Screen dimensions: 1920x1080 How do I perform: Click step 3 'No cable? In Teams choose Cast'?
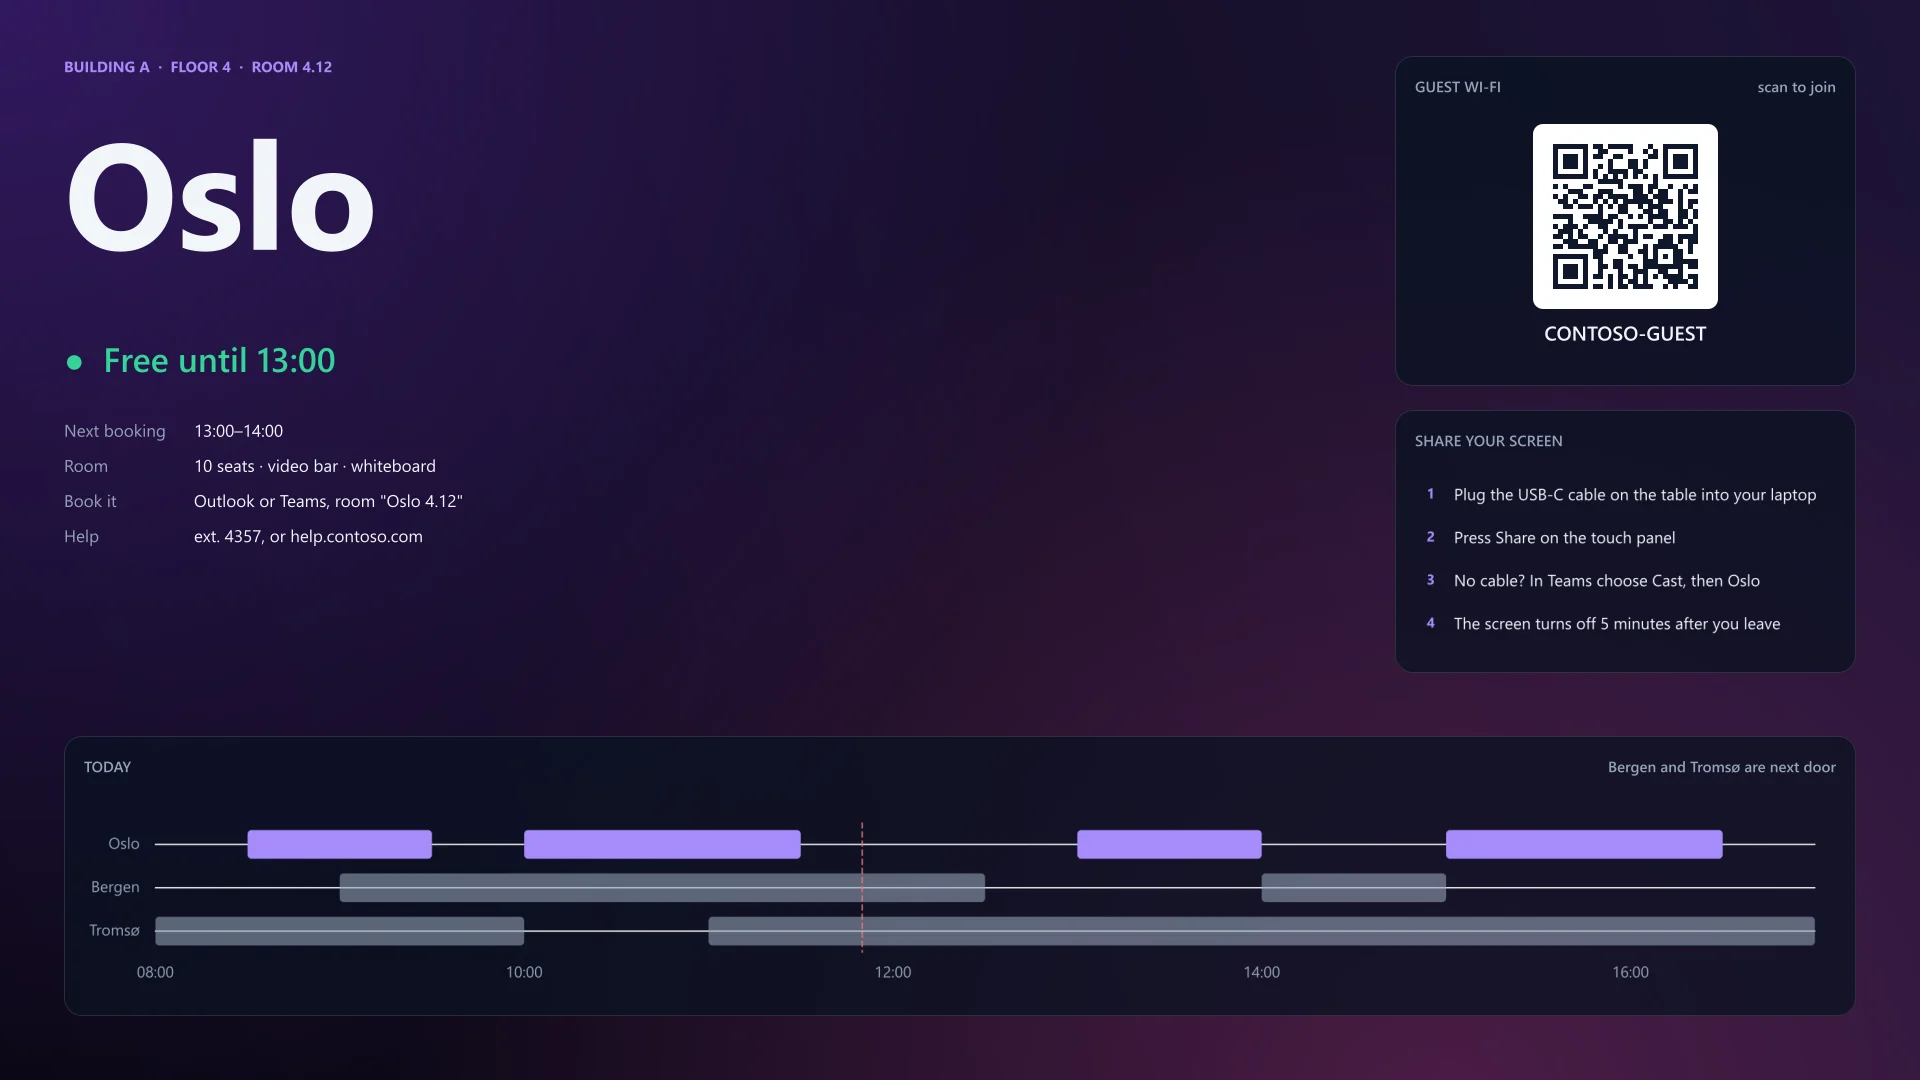pos(1606,581)
